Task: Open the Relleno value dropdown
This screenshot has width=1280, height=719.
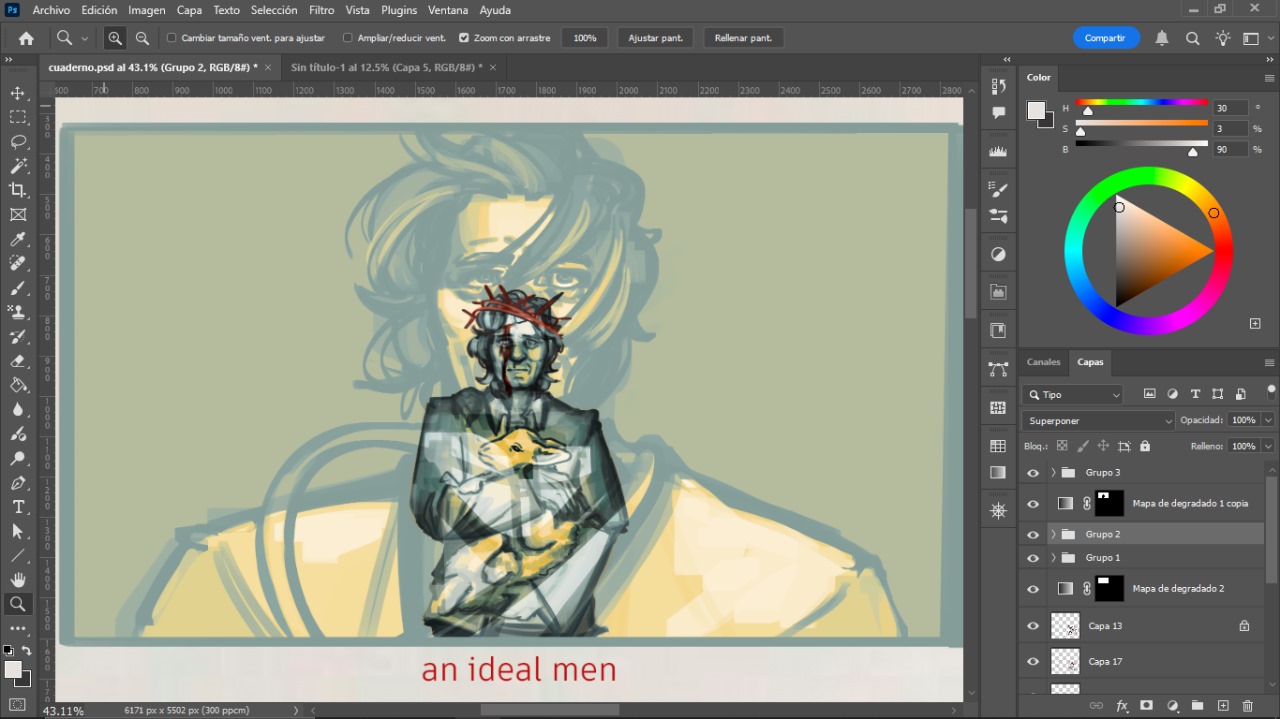Action: pos(1268,446)
